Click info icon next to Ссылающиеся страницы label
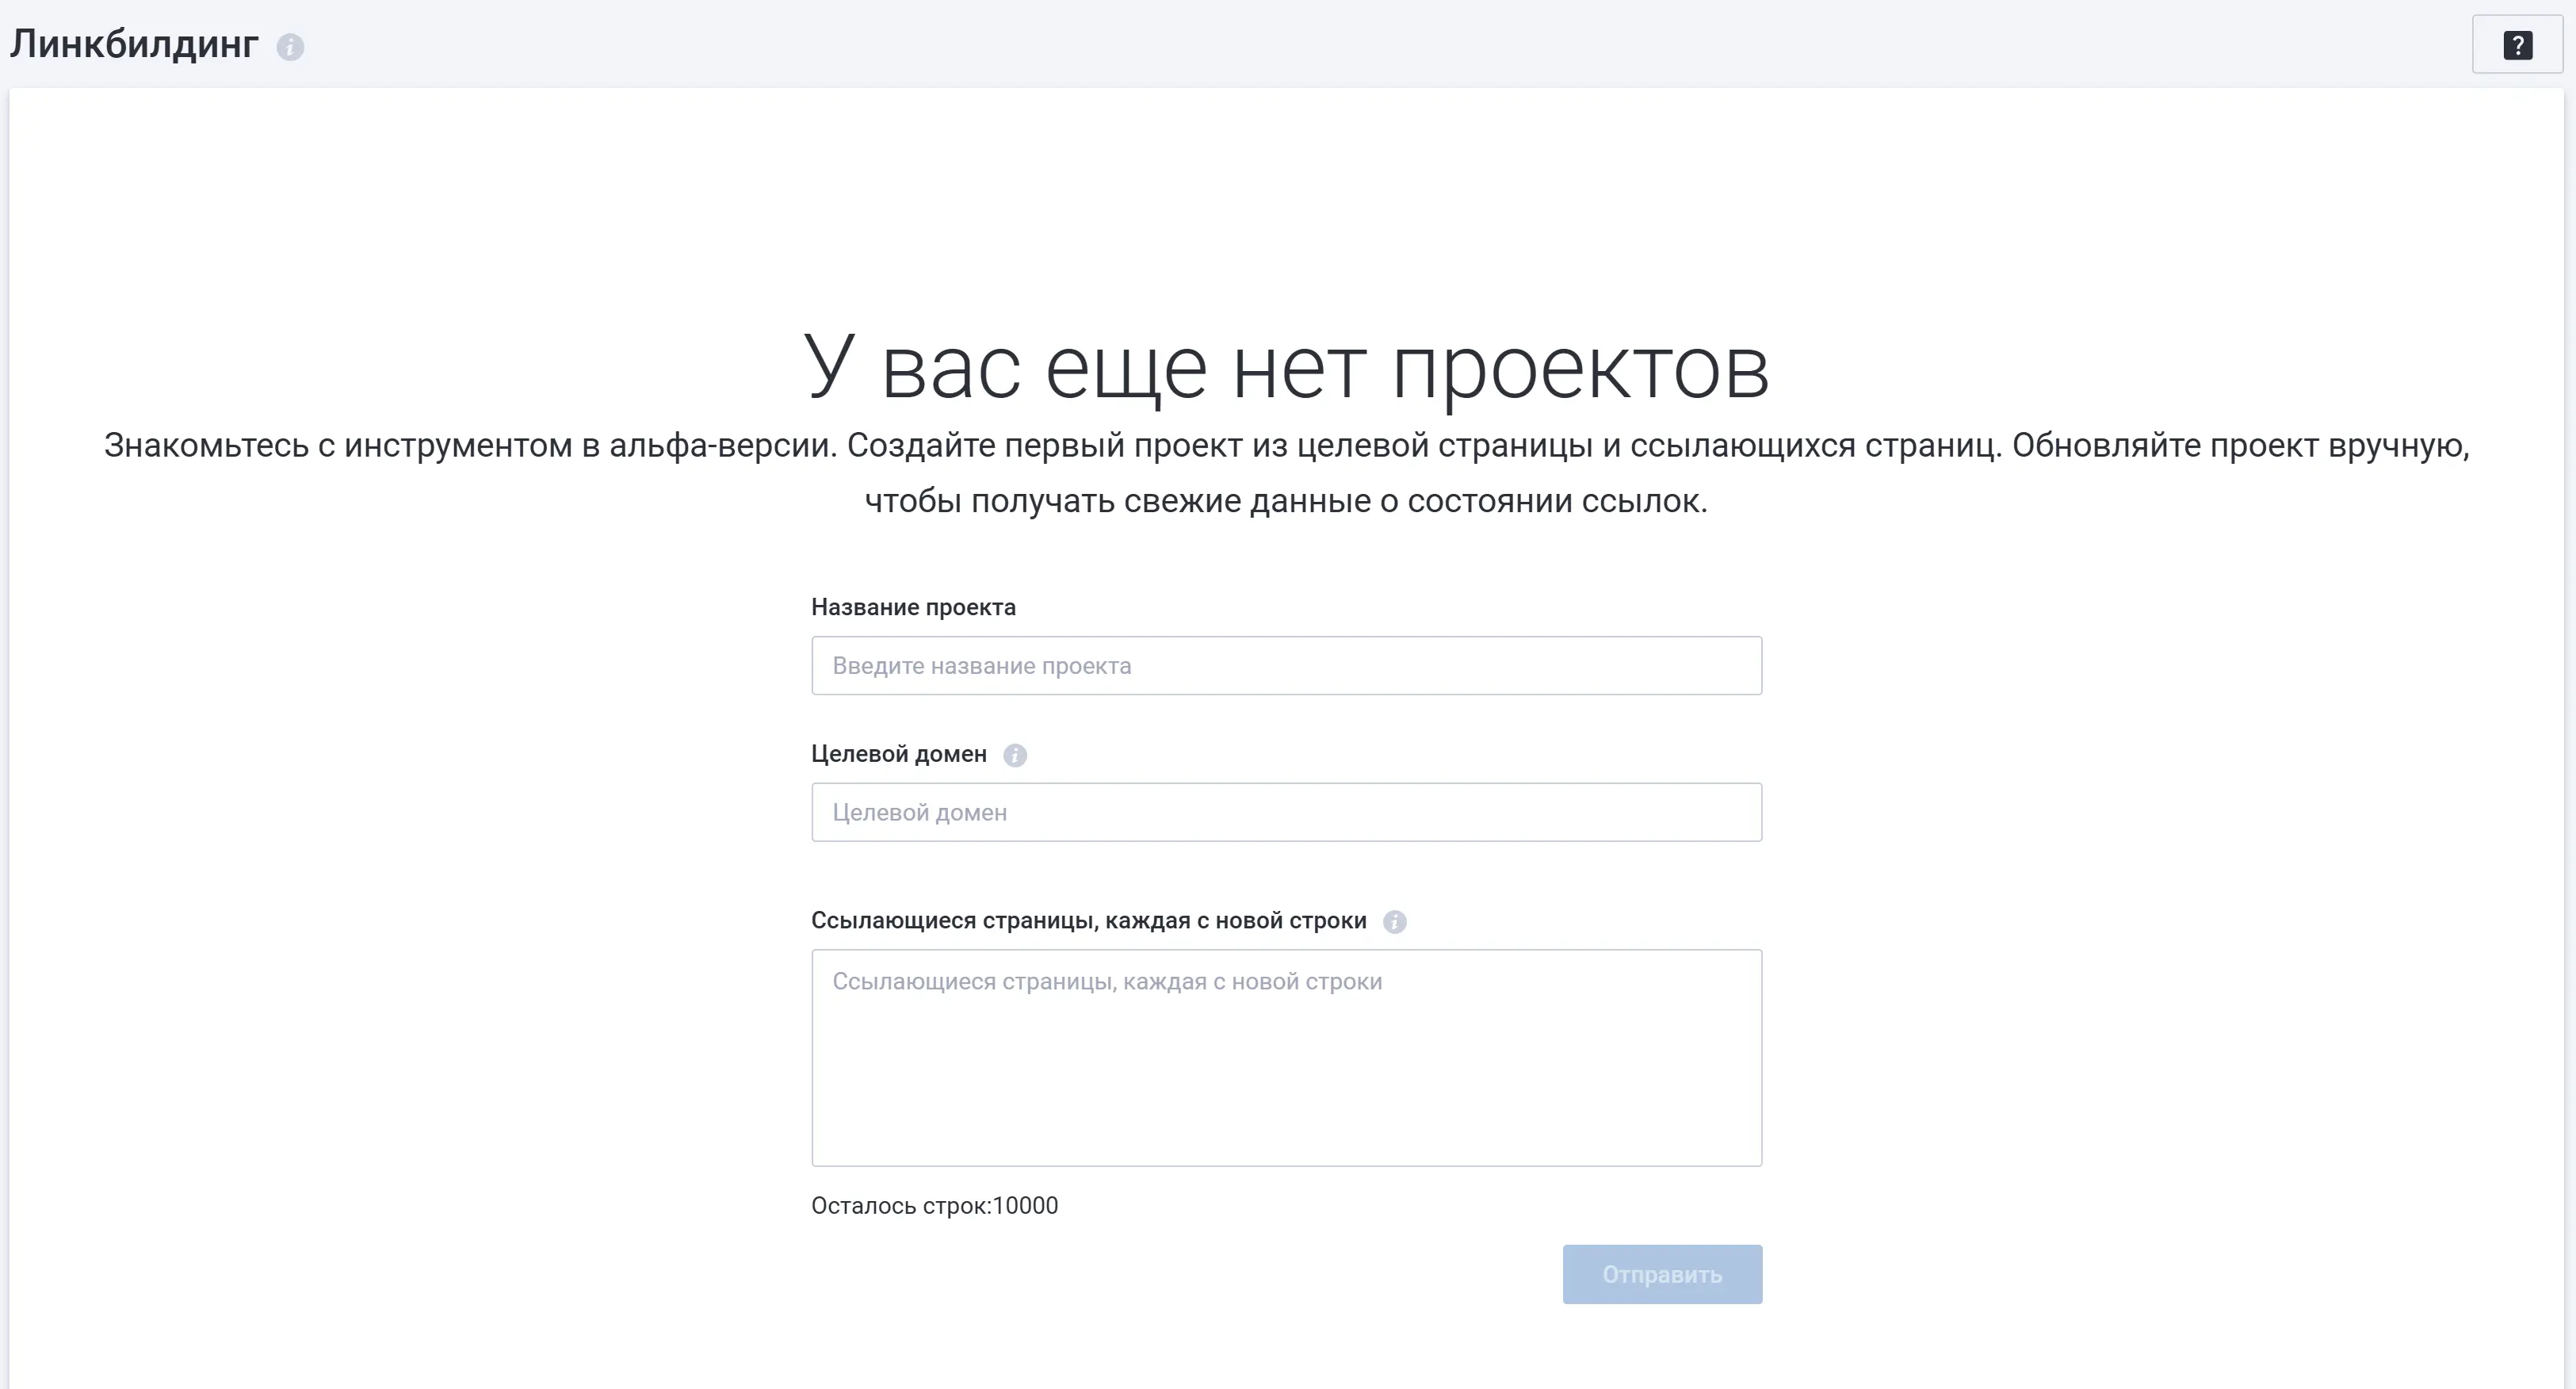Image resolution: width=2576 pixels, height=1389 pixels. [1394, 922]
